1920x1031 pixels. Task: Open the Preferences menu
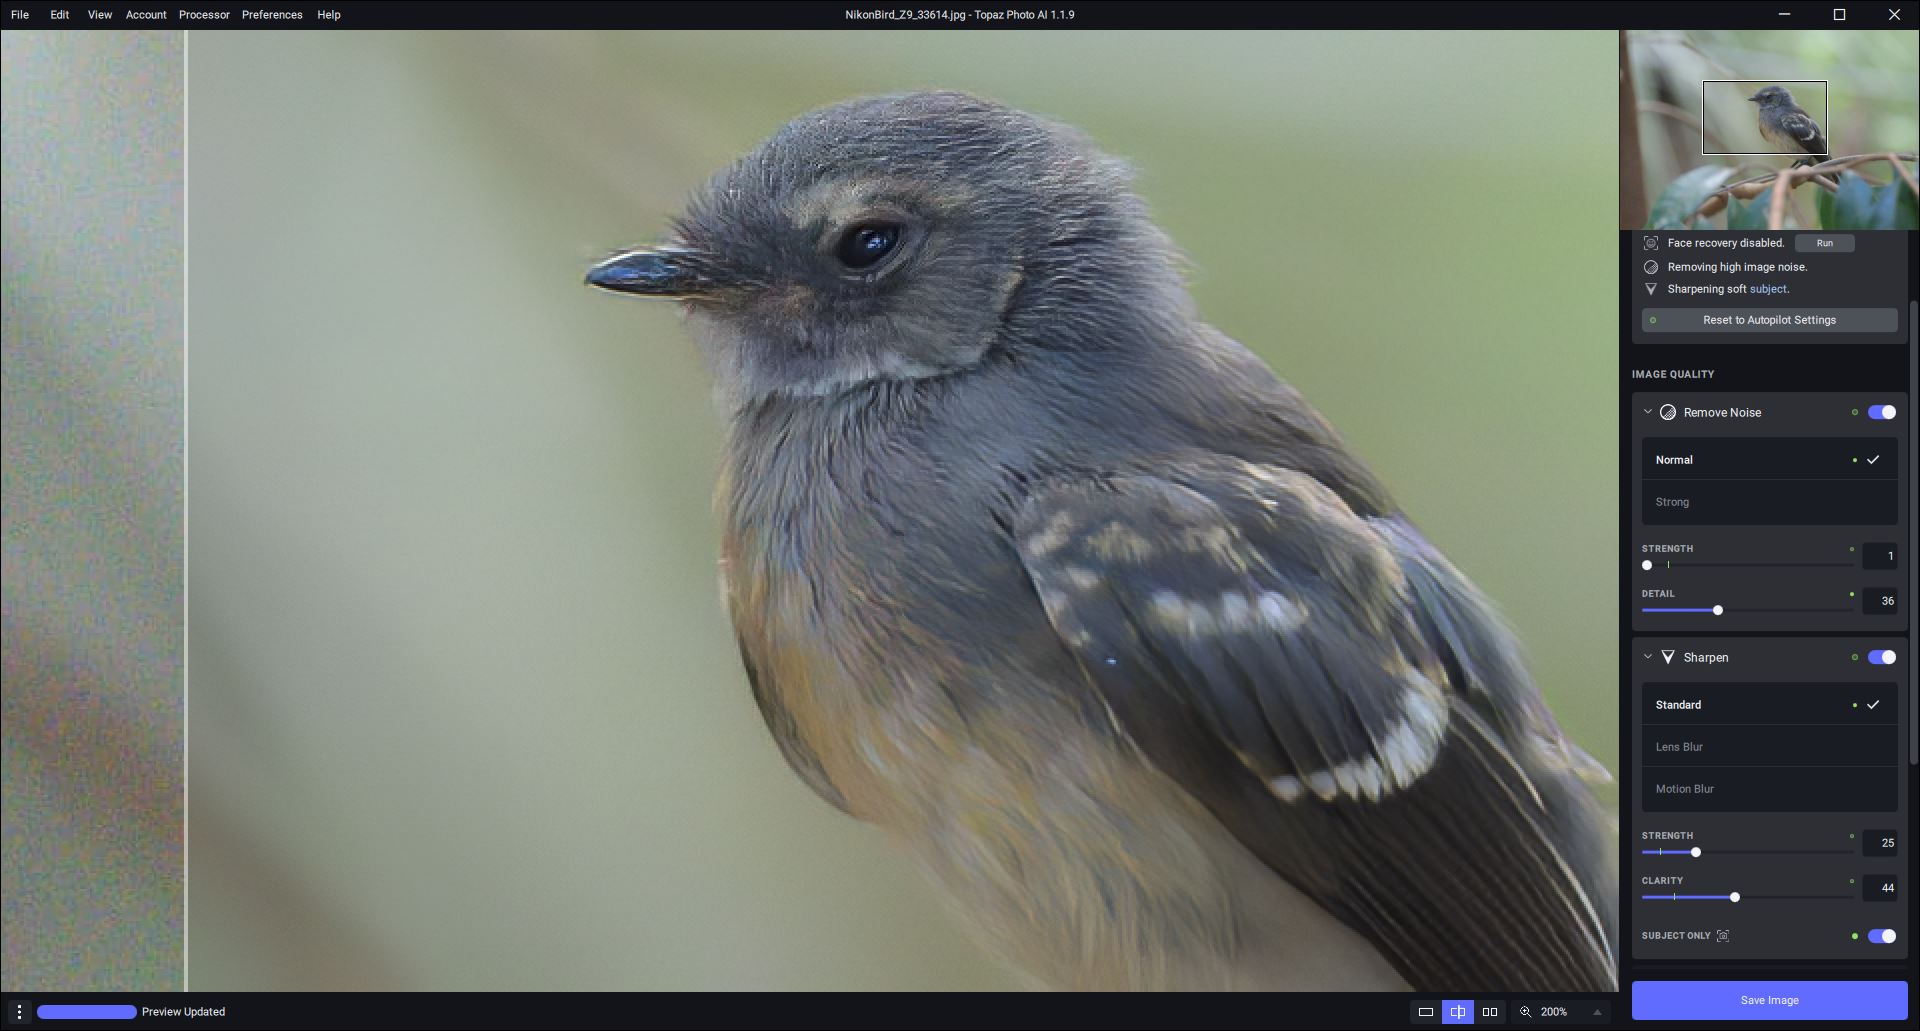(272, 15)
